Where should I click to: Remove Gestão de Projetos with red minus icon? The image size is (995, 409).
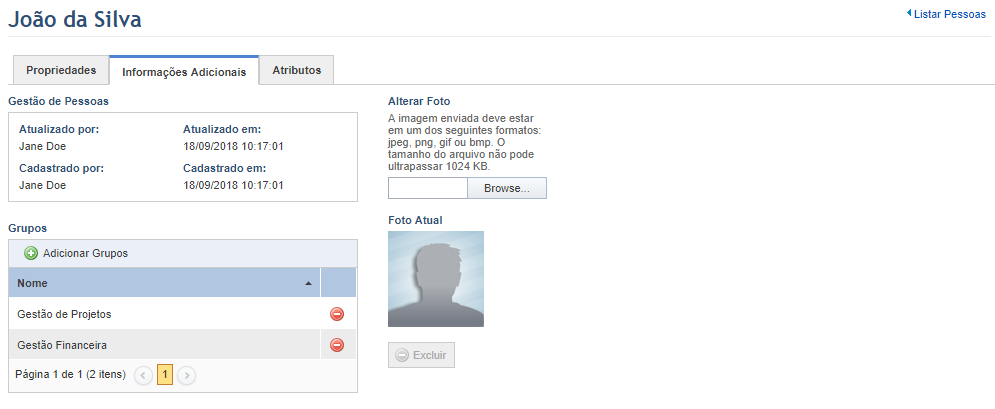pyautogui.click(x=337, y=314)
